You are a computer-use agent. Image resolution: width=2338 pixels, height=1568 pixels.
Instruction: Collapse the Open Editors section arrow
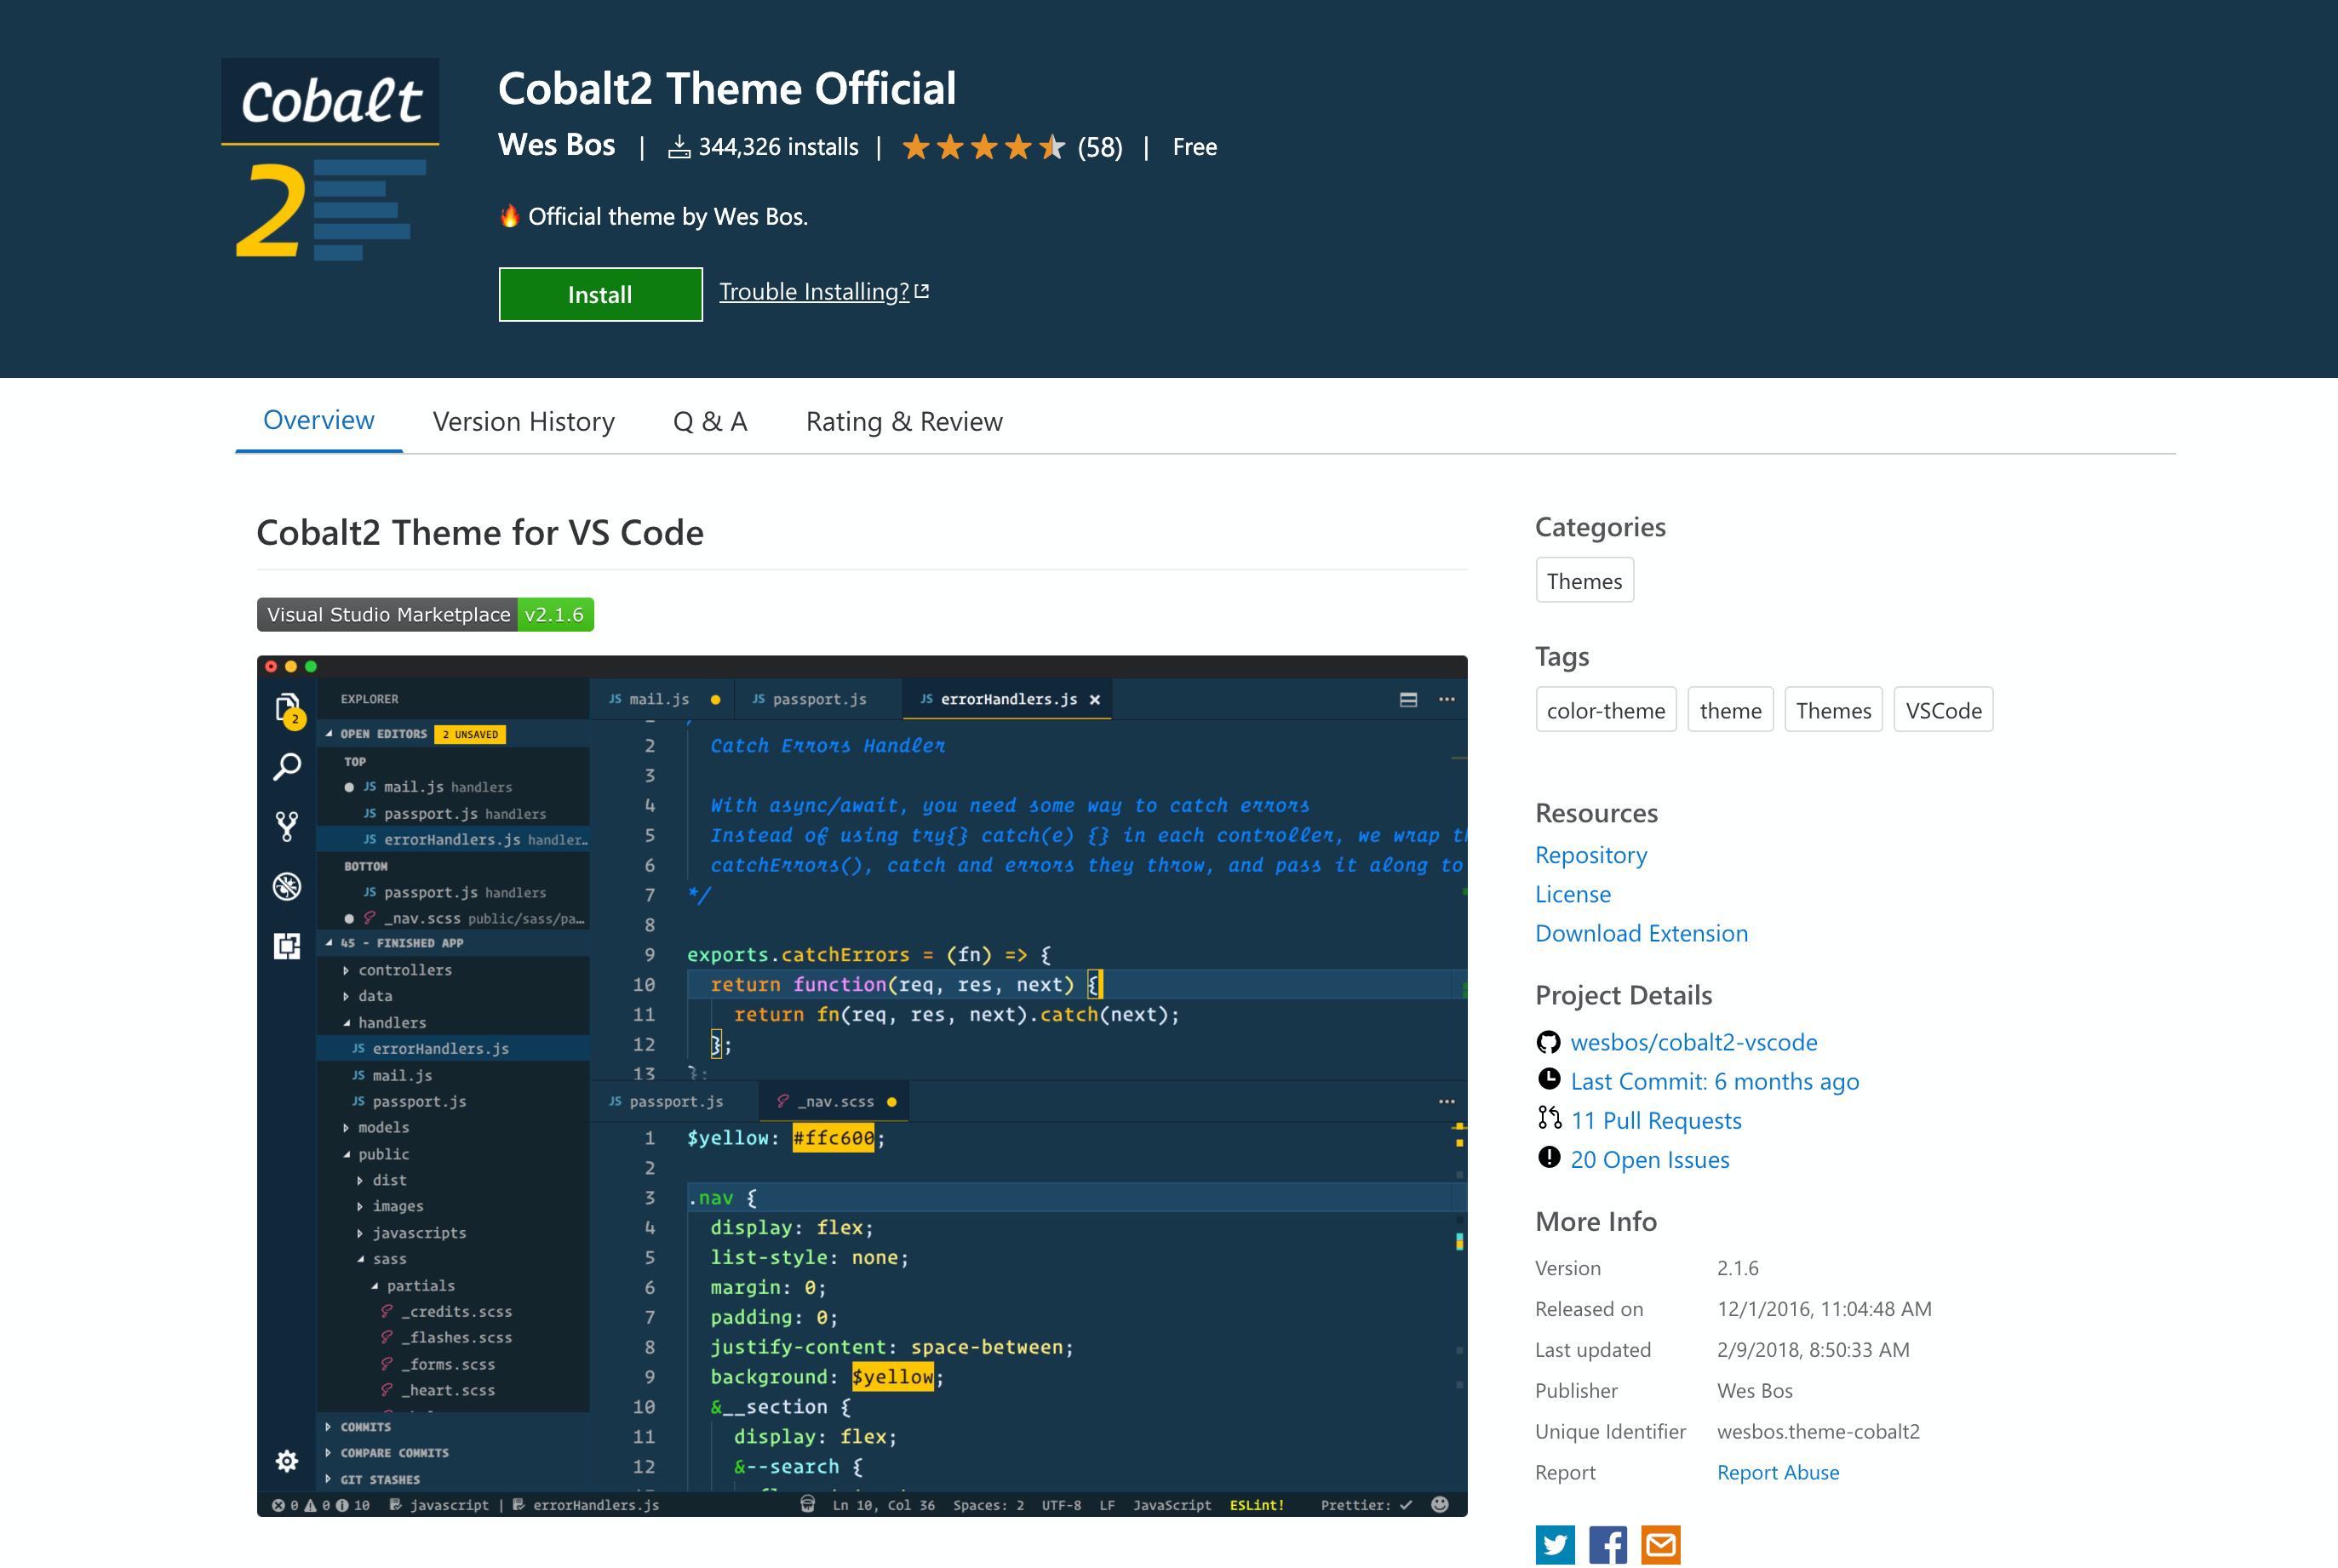pyautogui.click(x=329, y=734)
